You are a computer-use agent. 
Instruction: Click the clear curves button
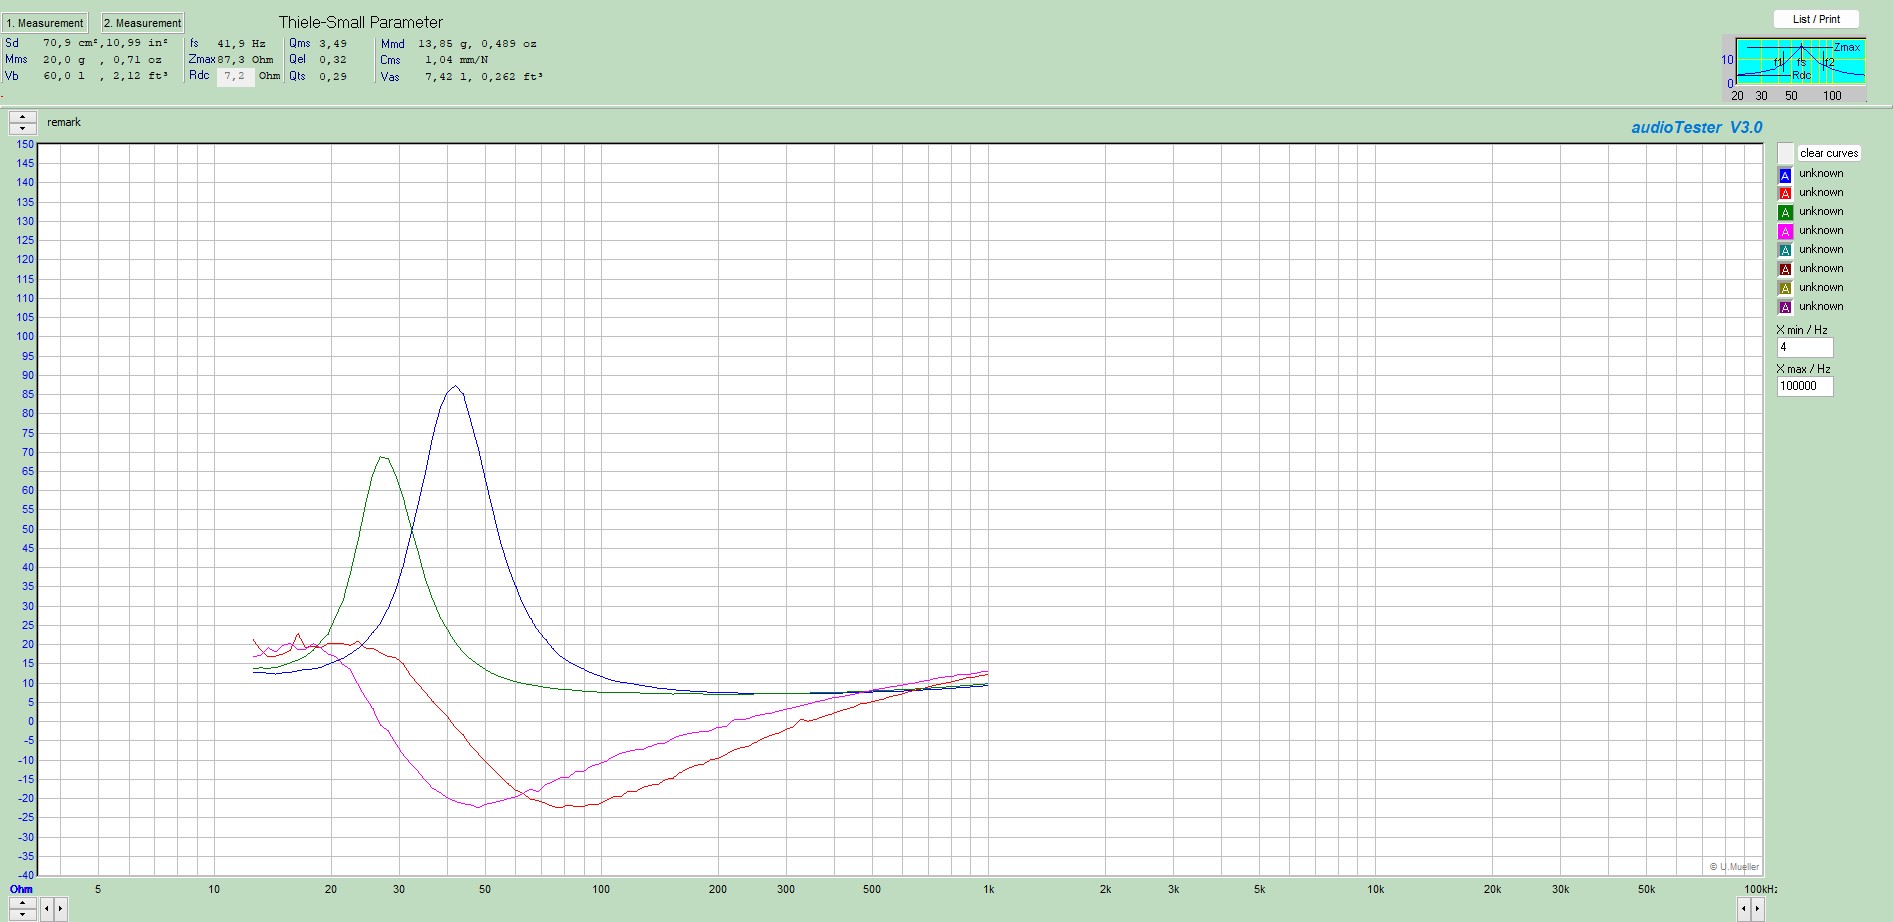1828,153
